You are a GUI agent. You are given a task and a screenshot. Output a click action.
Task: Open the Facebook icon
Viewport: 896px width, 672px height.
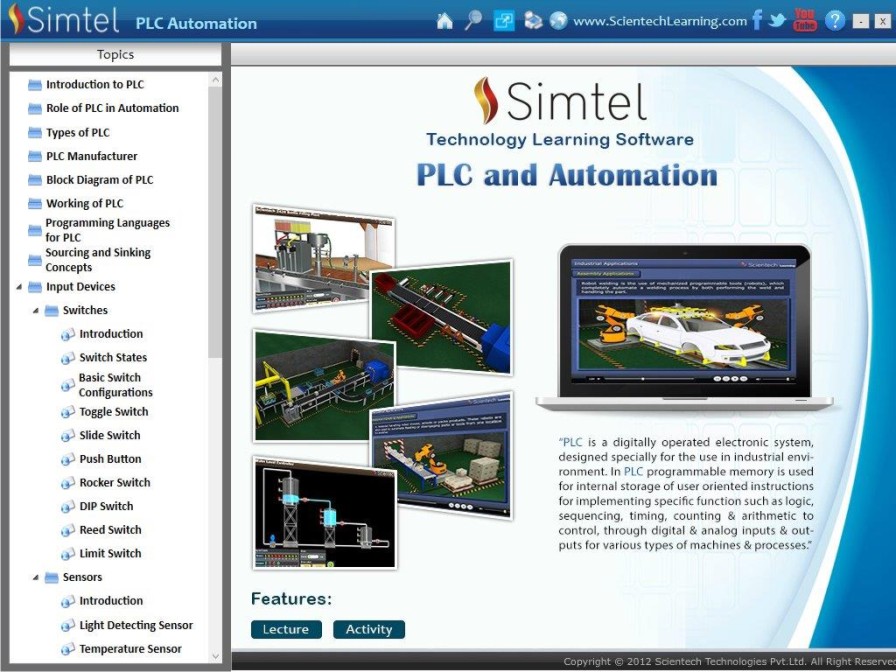(757, 20)
